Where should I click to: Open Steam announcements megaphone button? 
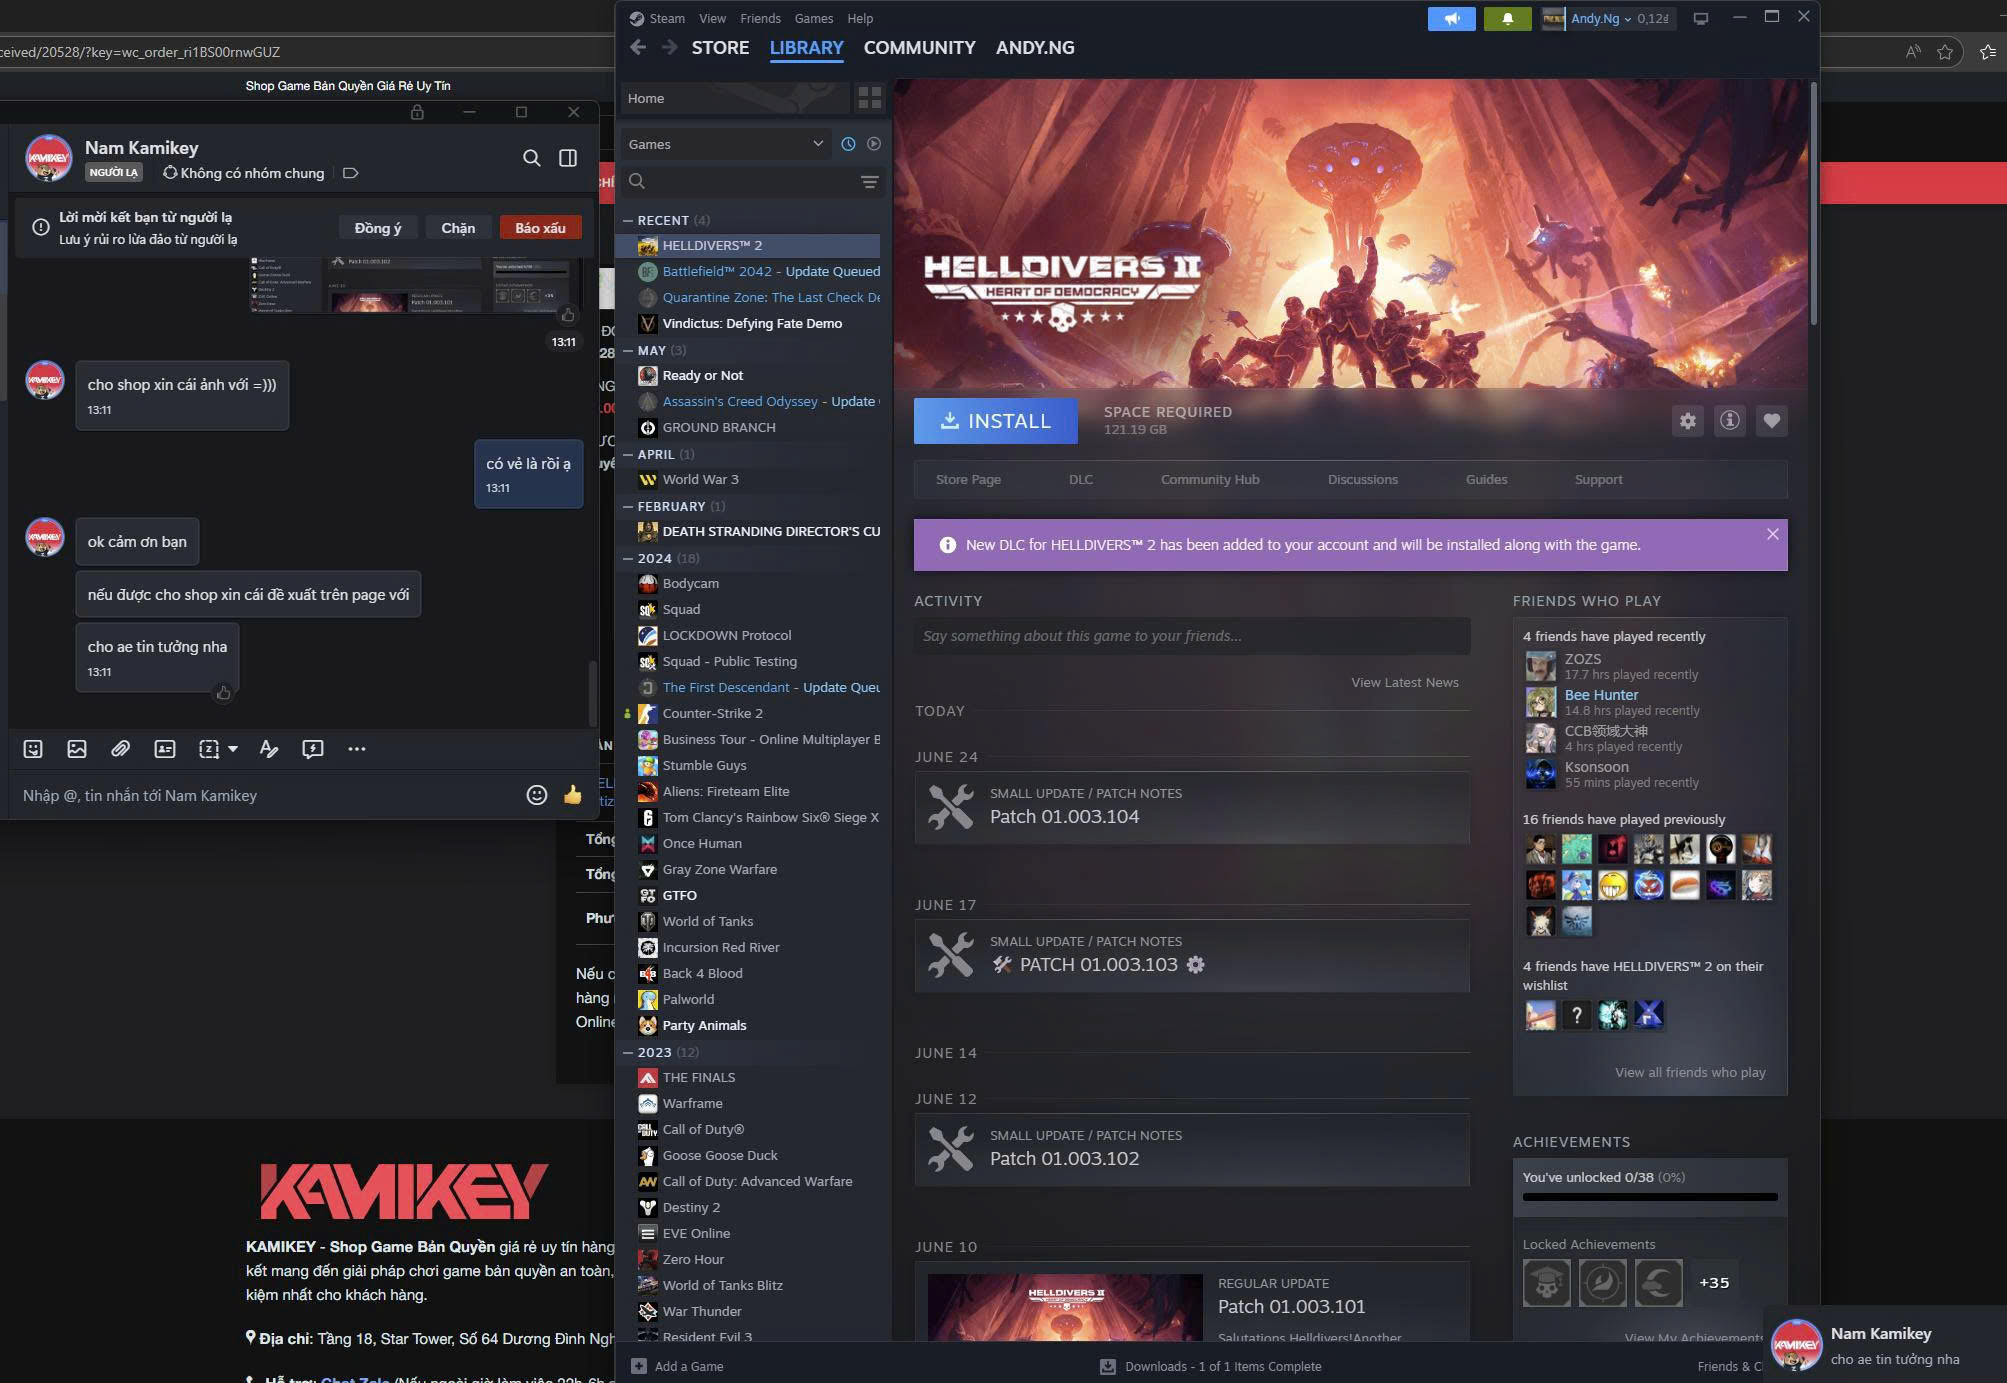pos(1451,18)
